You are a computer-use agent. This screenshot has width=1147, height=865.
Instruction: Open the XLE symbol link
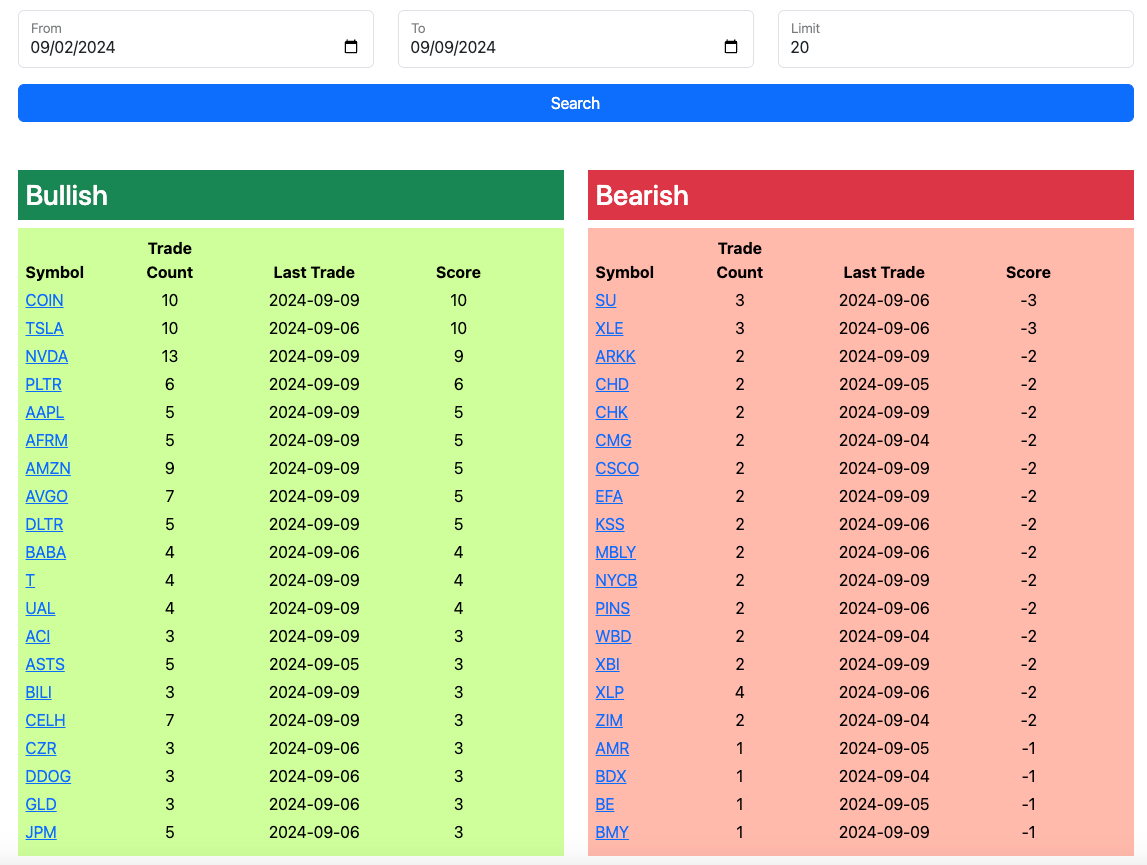609,329
